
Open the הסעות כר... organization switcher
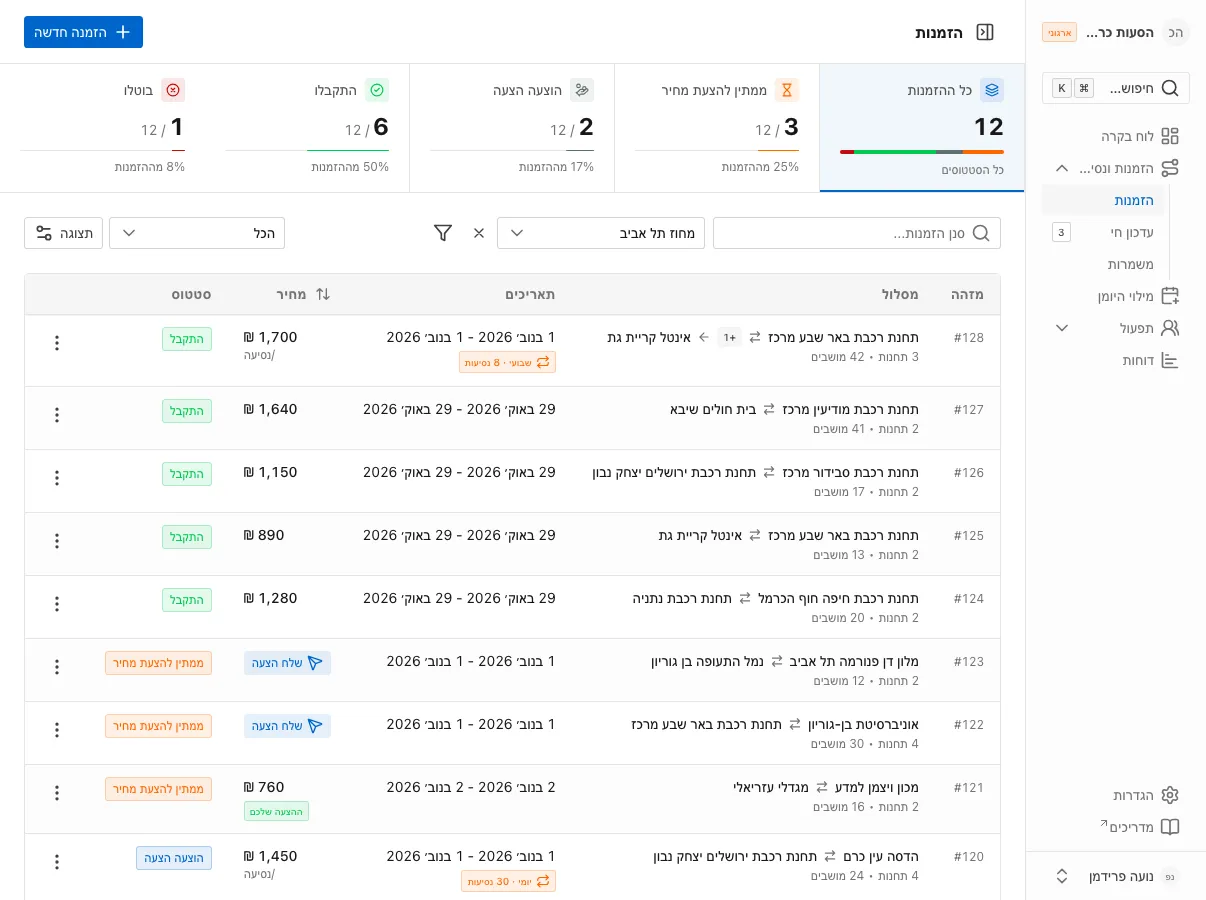(x=1116, y=32)
